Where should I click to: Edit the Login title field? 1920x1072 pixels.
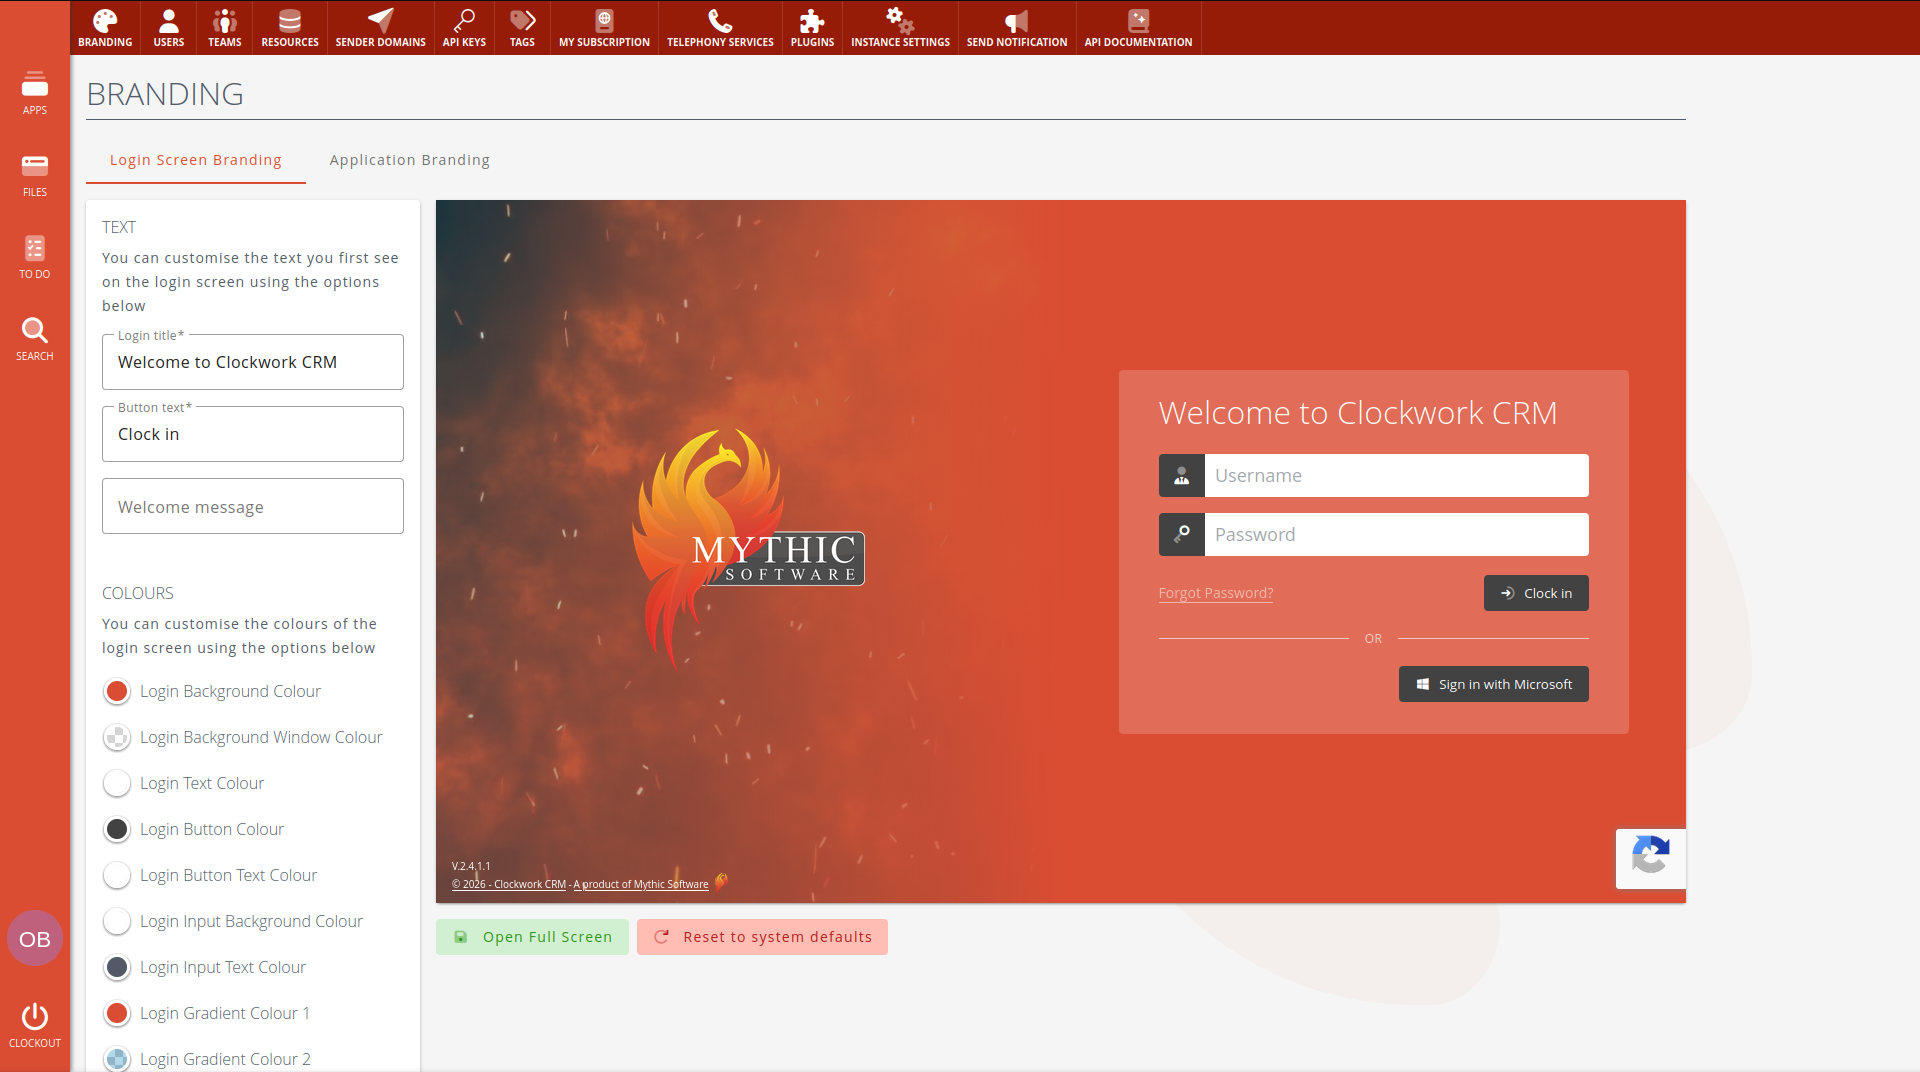pos(253,362)
